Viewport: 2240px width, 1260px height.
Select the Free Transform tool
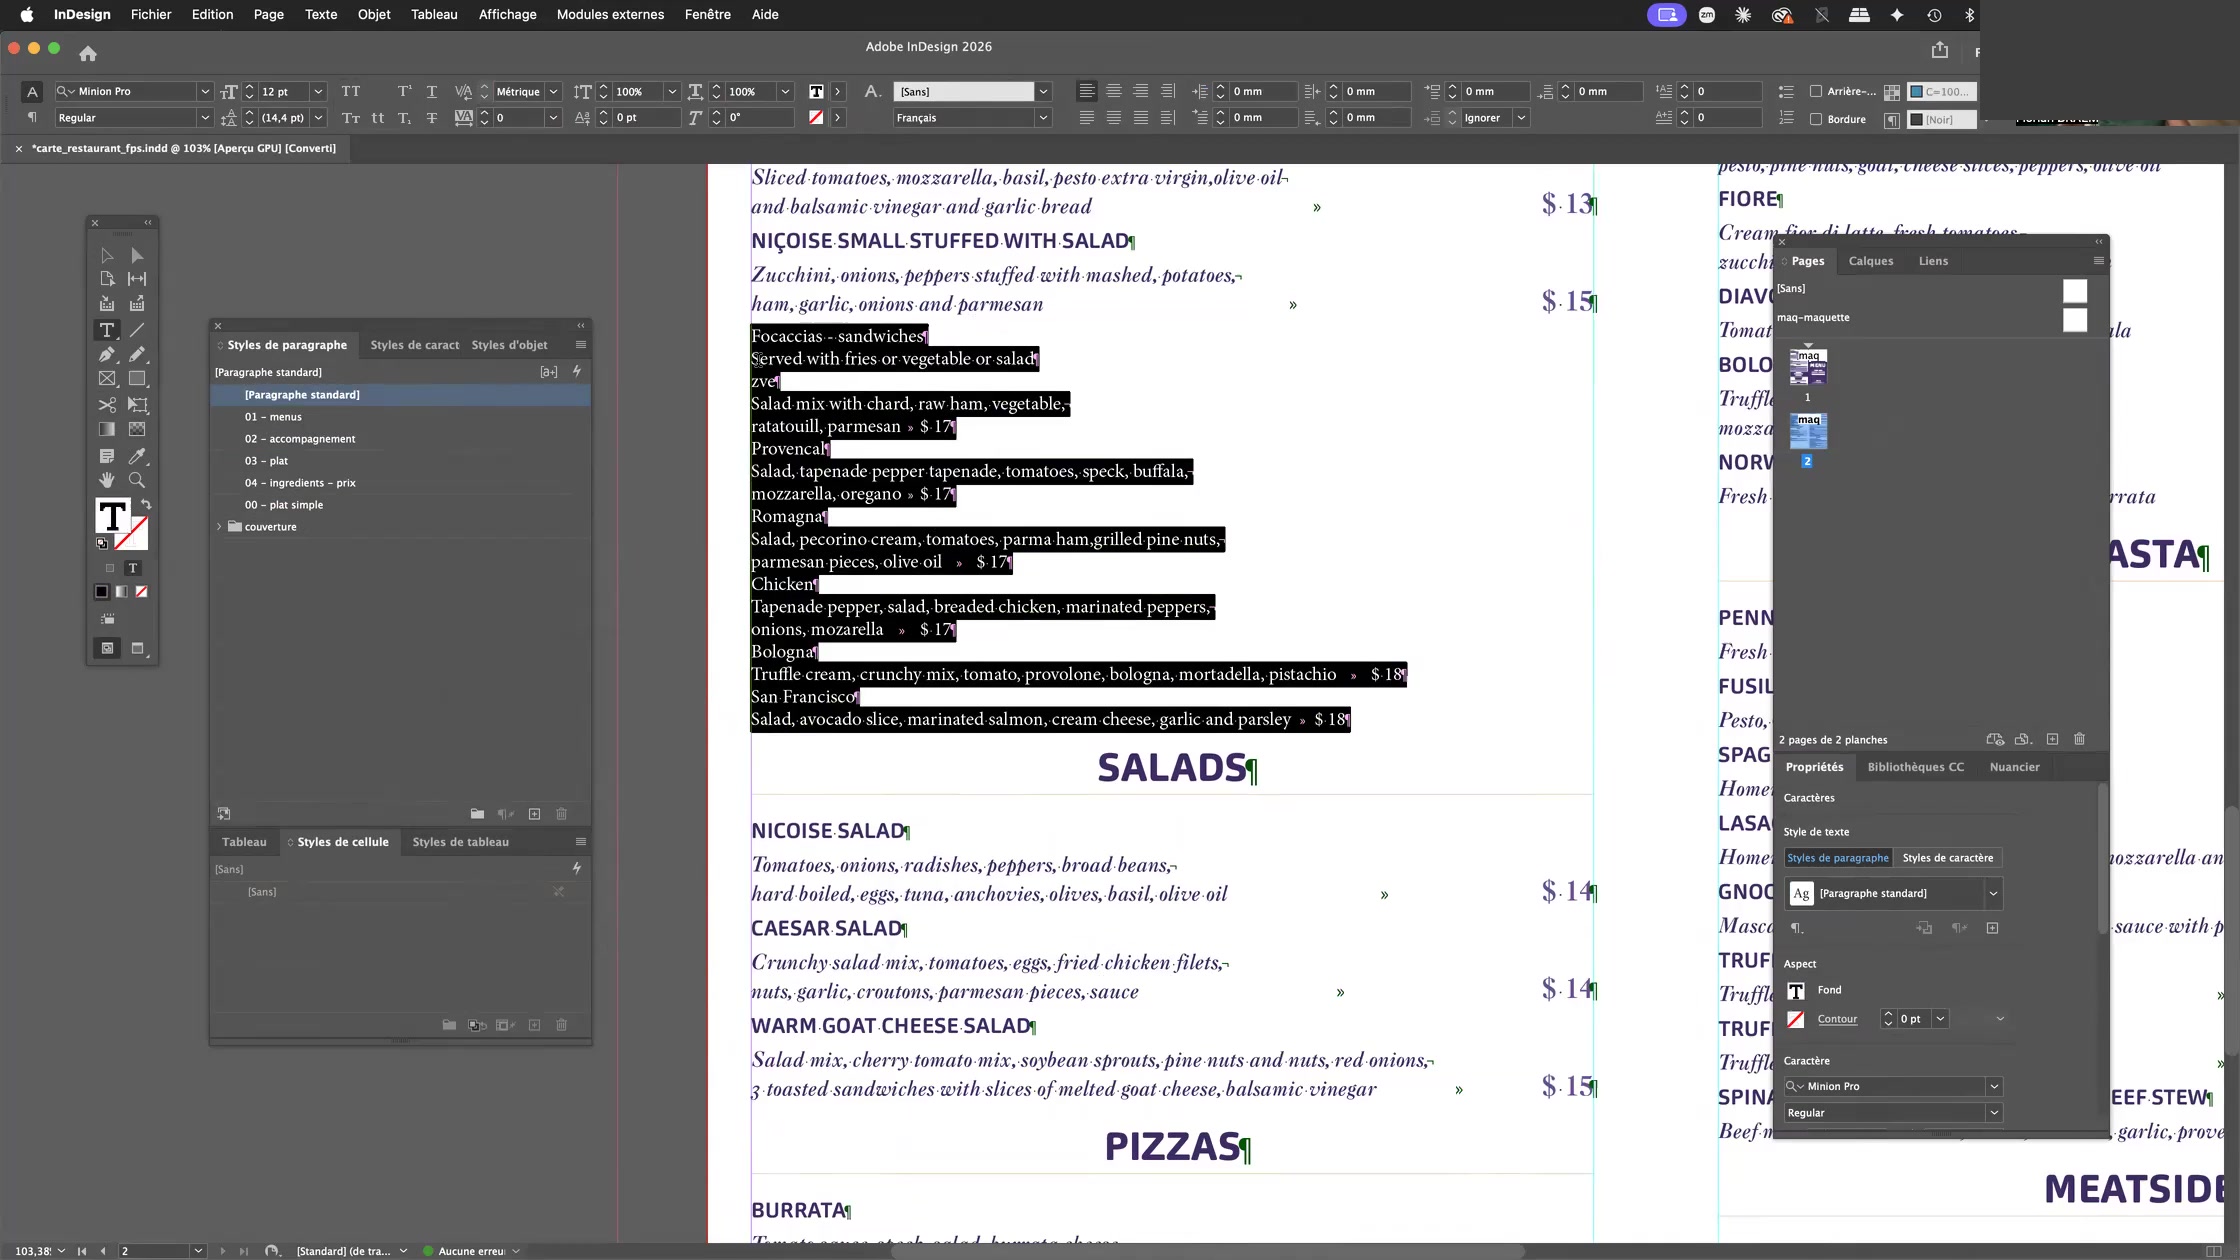(x=137, y=405)
